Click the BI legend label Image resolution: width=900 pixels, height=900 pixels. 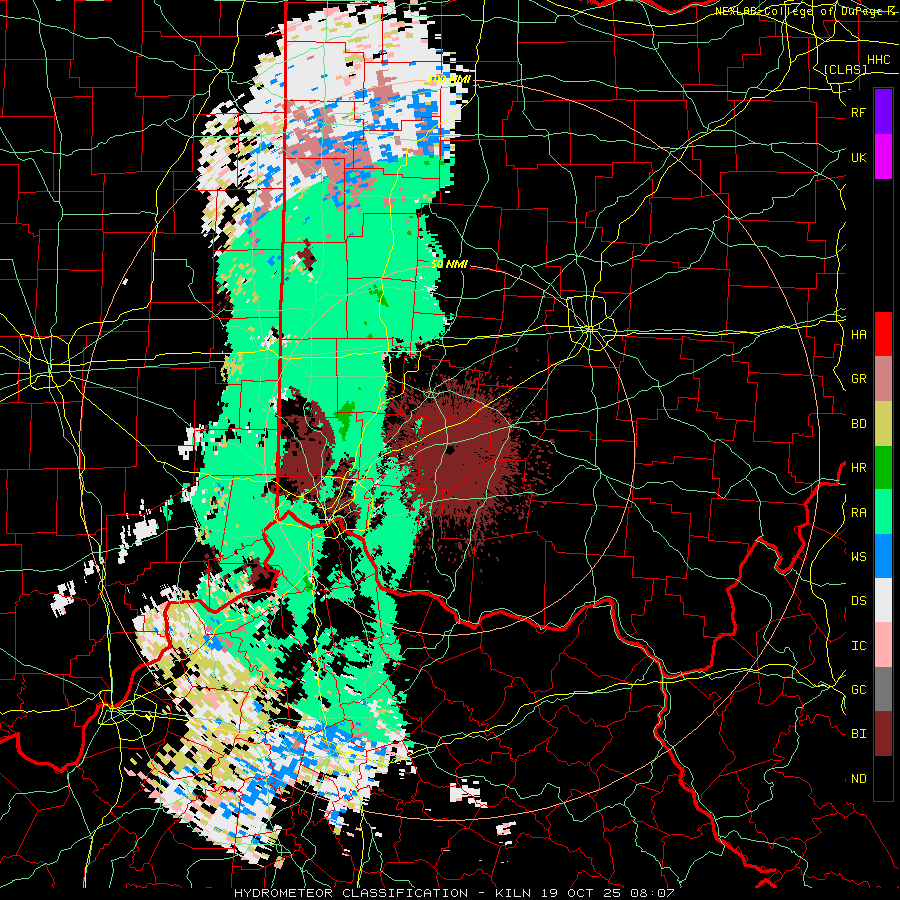click(859, 734)
